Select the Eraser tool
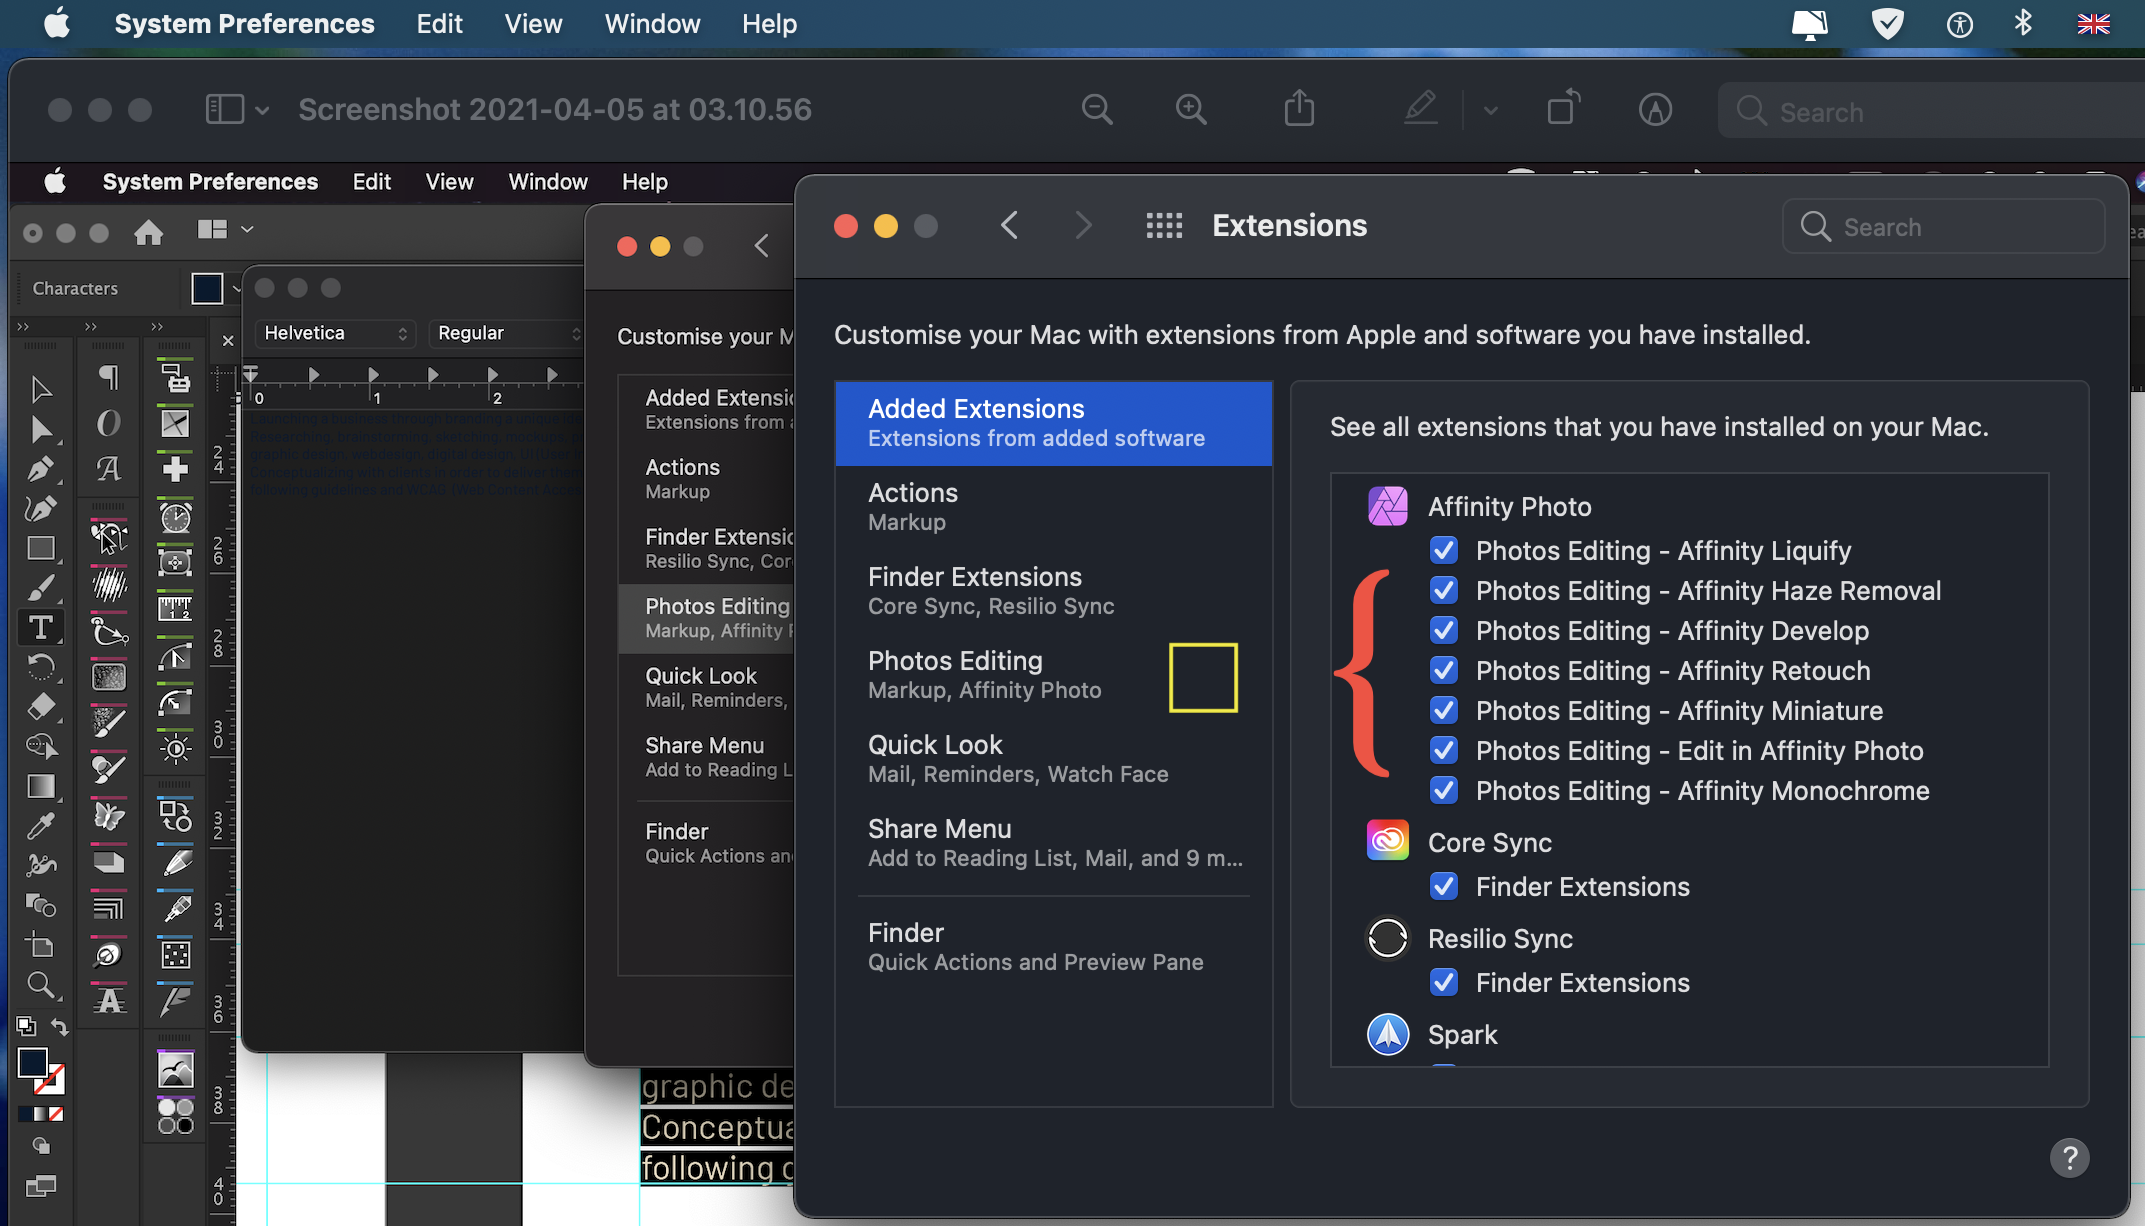 [41, 707]
